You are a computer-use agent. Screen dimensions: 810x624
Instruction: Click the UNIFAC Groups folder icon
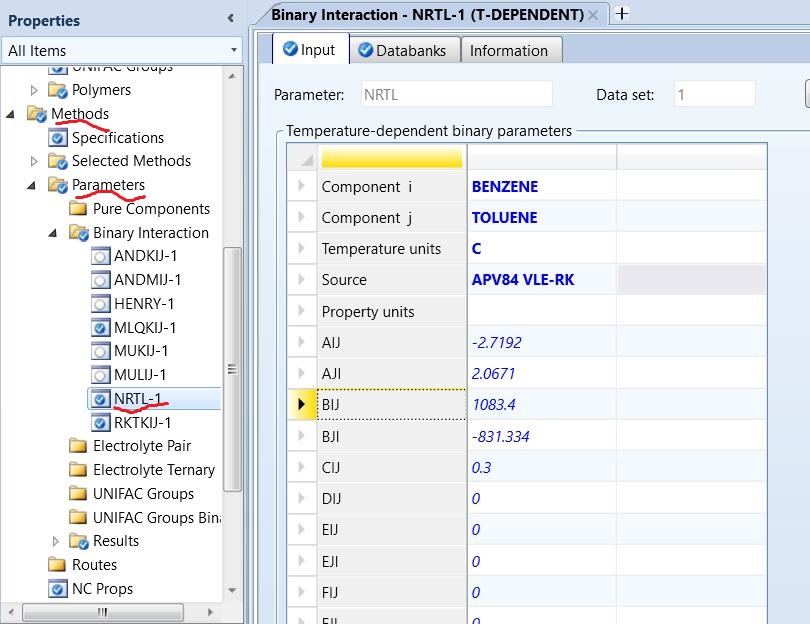78,494
